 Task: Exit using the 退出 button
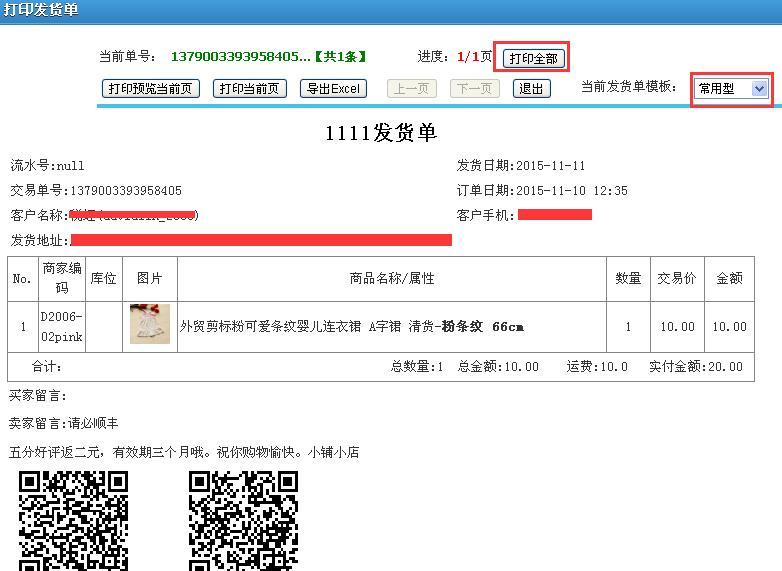[x=531, y=89]
